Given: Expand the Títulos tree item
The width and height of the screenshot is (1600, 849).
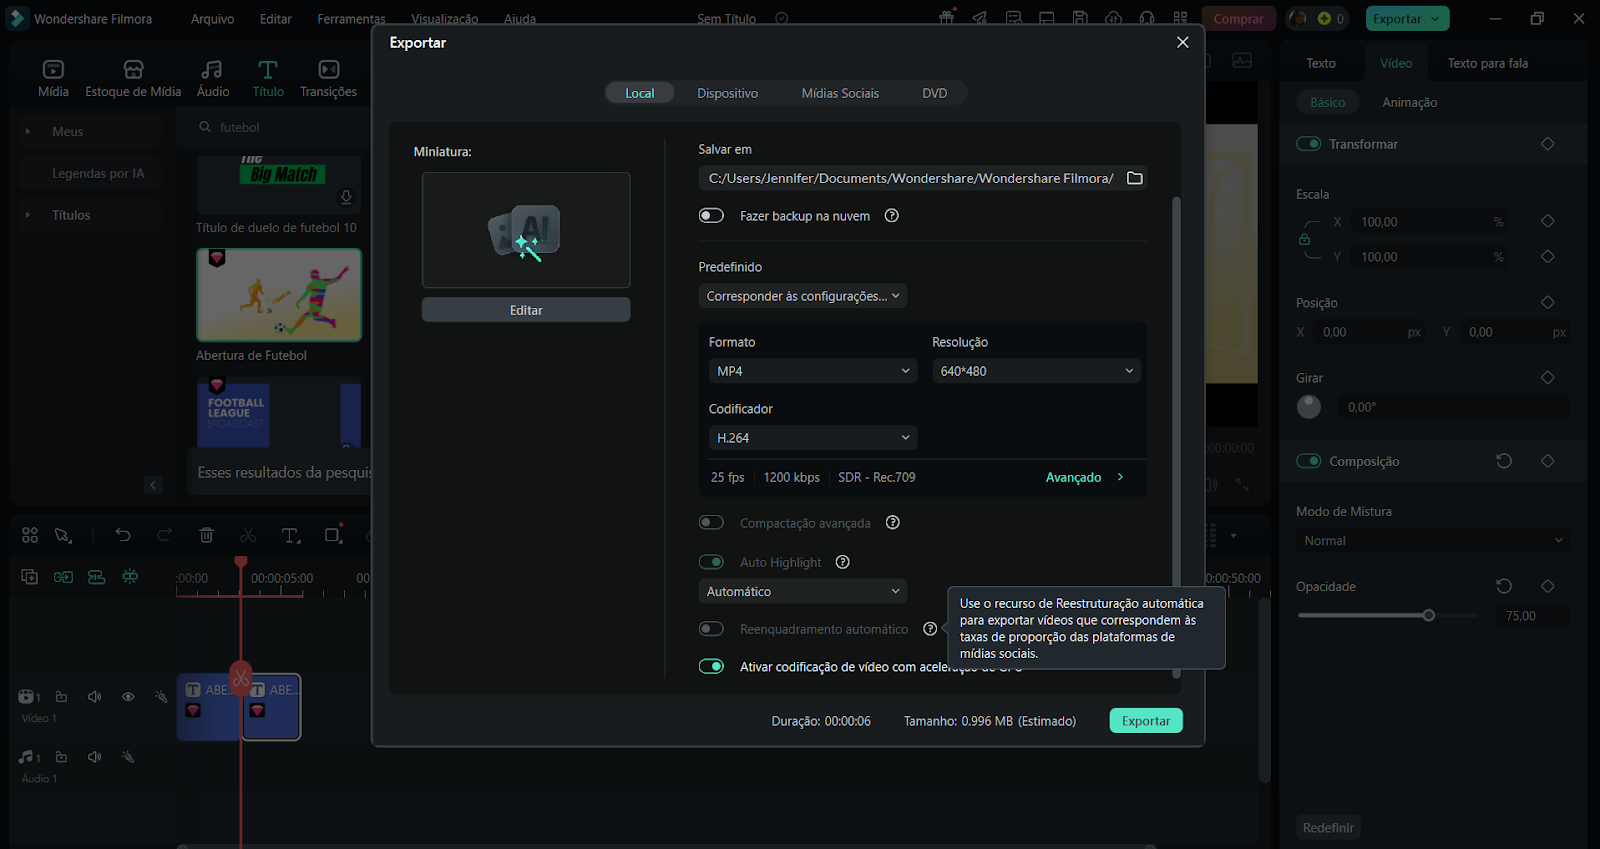Looking at the screenshot, I should click(28, 215).
